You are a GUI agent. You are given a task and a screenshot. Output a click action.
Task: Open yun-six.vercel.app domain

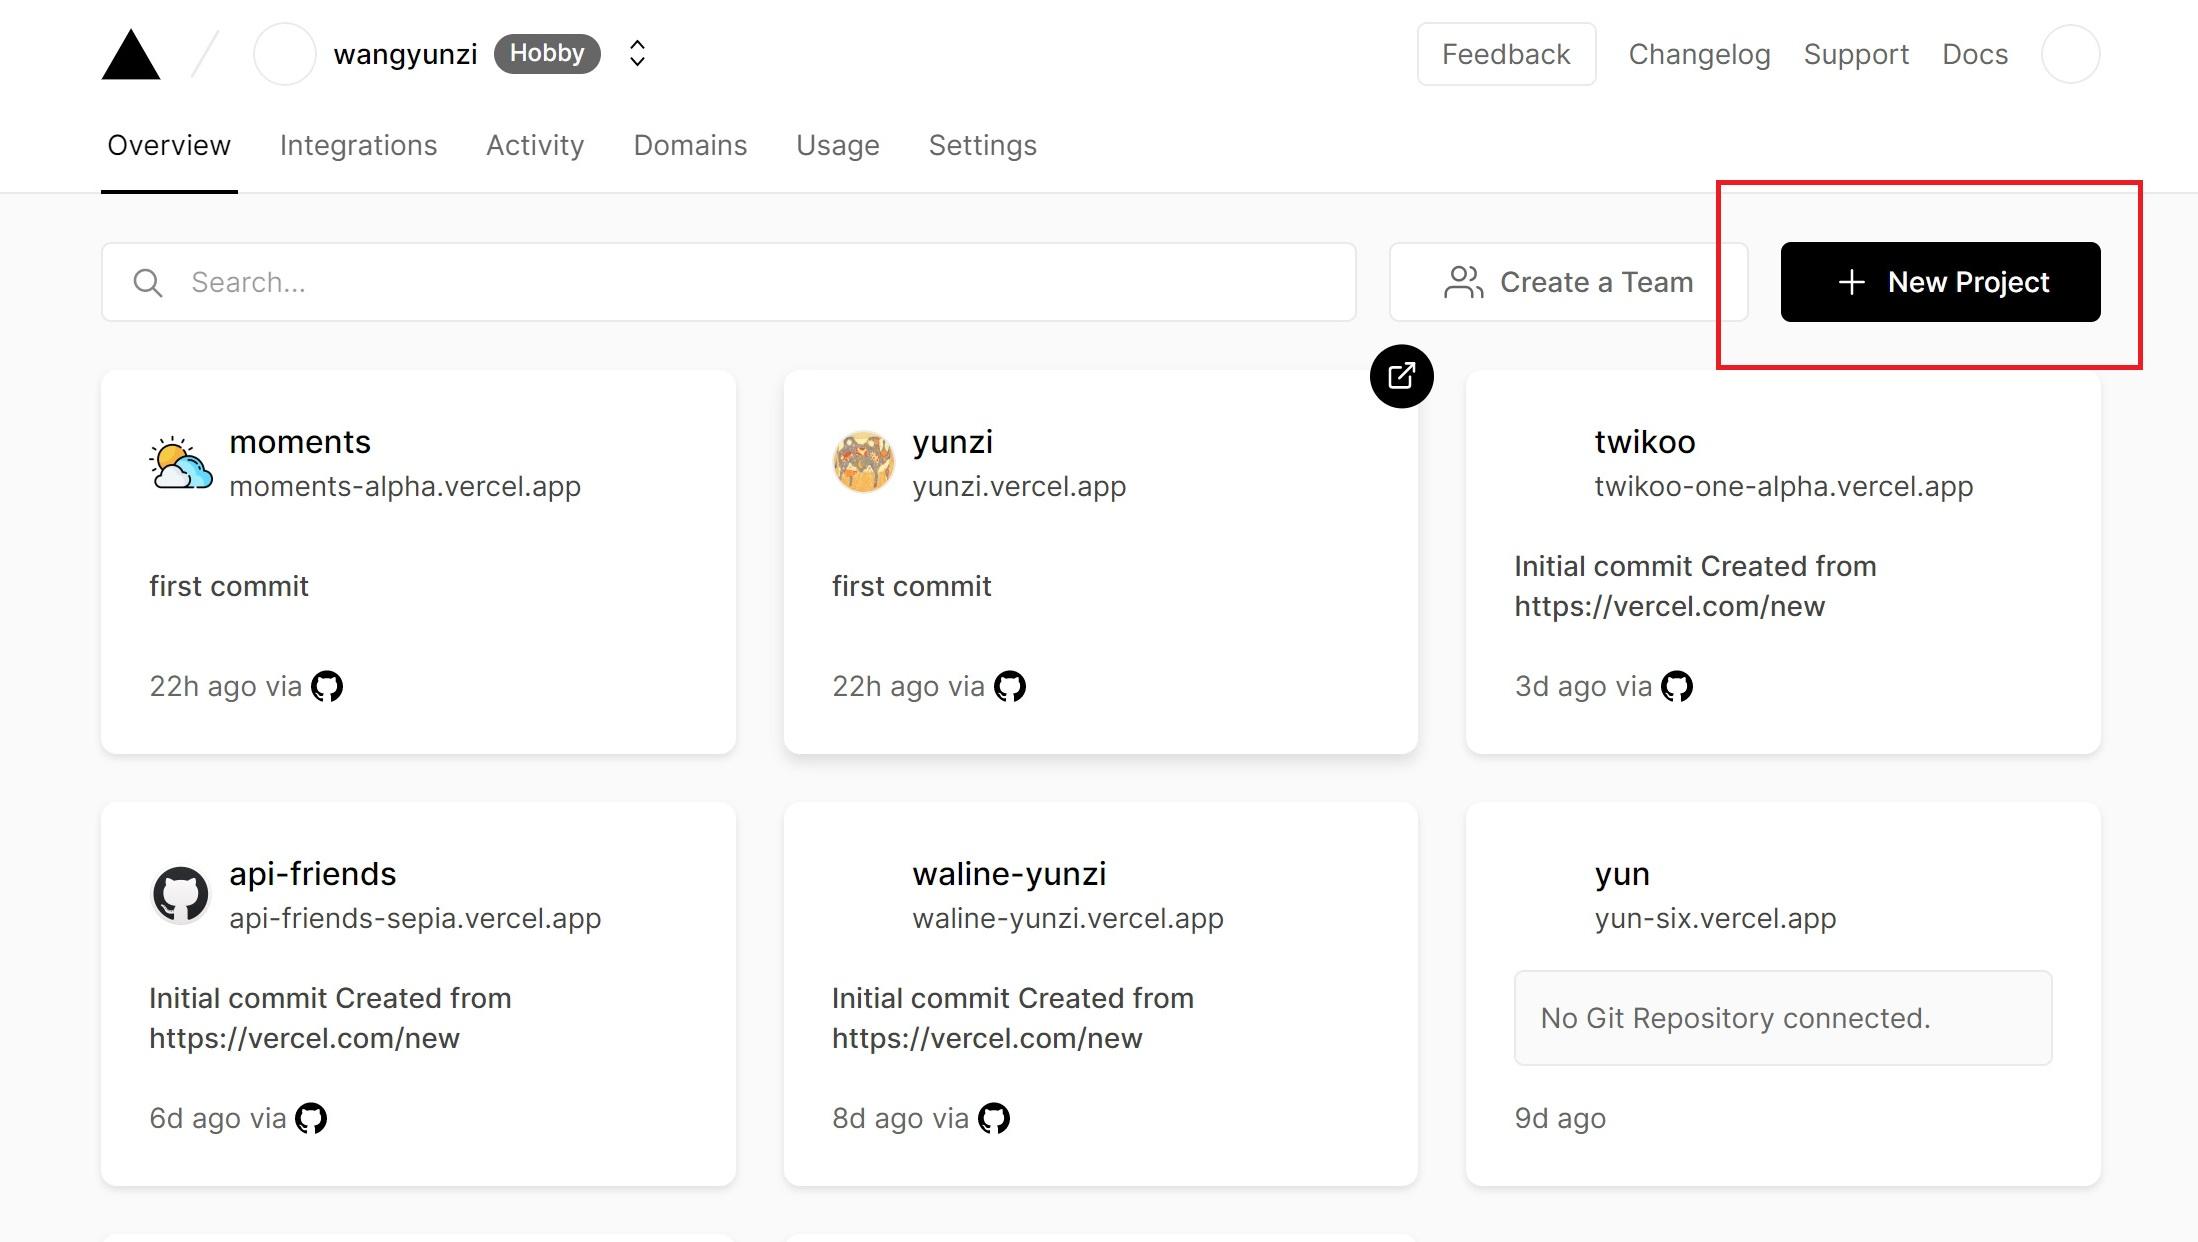(x=1716, y=918)
